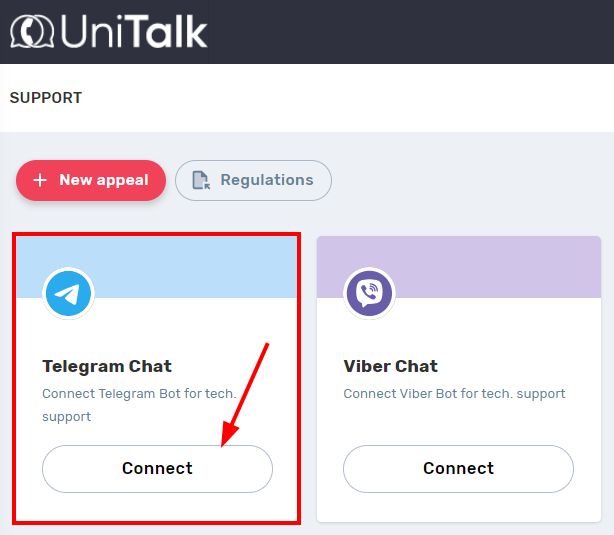Click the Telegram paper plane icon
This screenshot has width=614, height=535.
pos(68,294)
